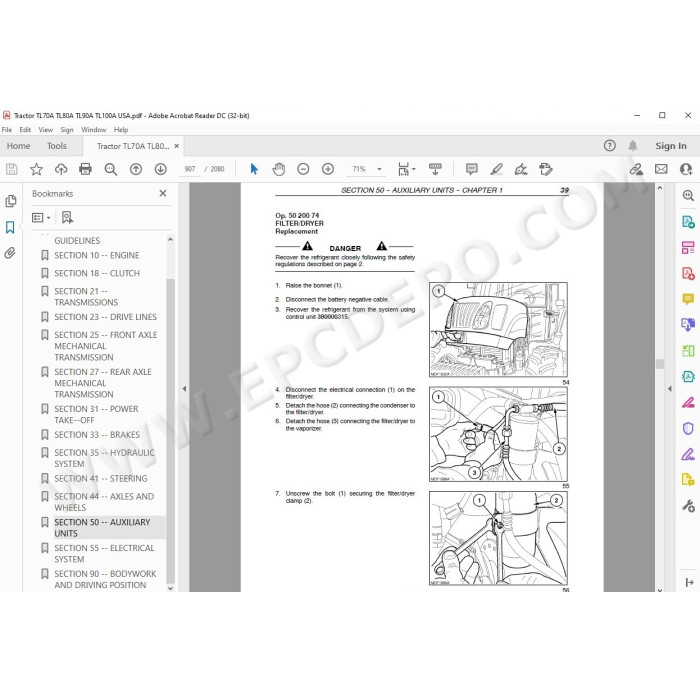This screenshot has height=700, width=700.
Task: Switch to the Tools tab
Action: (x=57, y=146)
